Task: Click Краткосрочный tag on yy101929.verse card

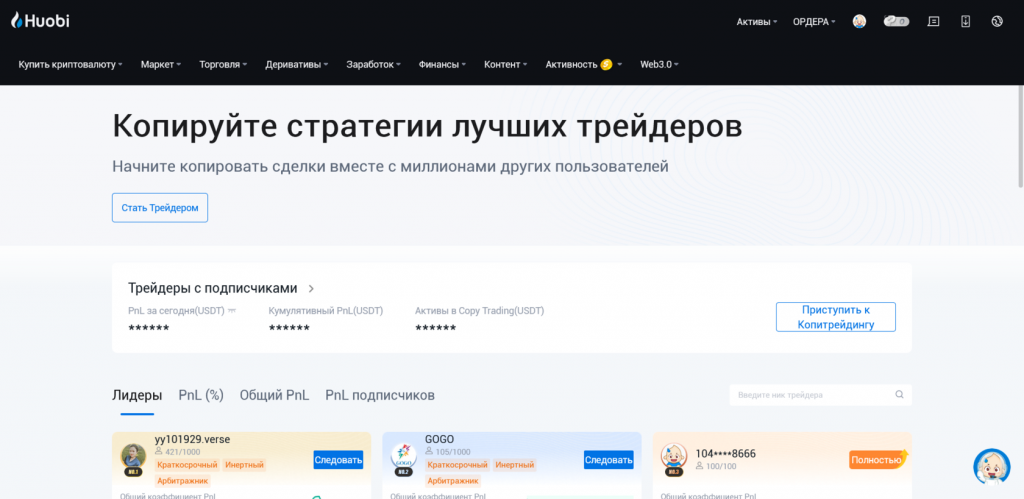Action: coord(187,465)
